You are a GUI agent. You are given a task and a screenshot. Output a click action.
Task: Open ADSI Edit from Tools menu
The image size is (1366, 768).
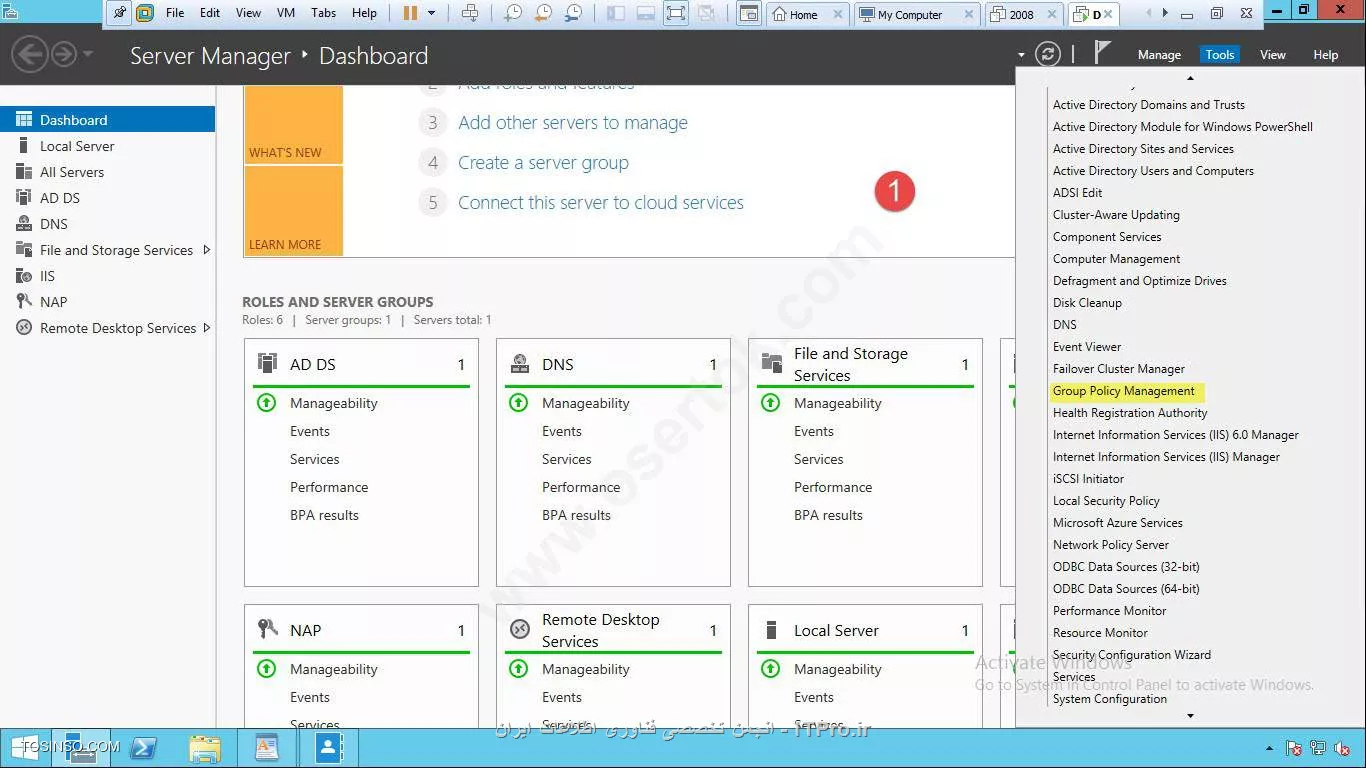tap(1077, 193)
